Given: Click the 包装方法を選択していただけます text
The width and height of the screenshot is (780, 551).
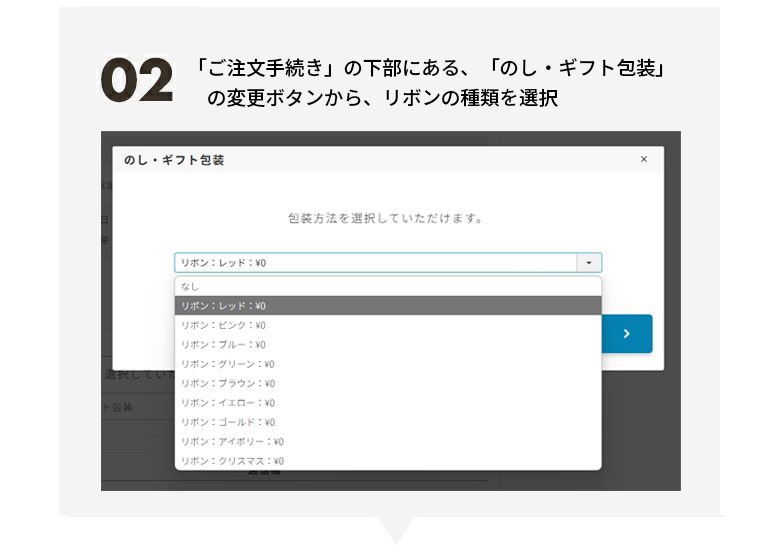Looking at the screenshot, I should pos(385,217).
